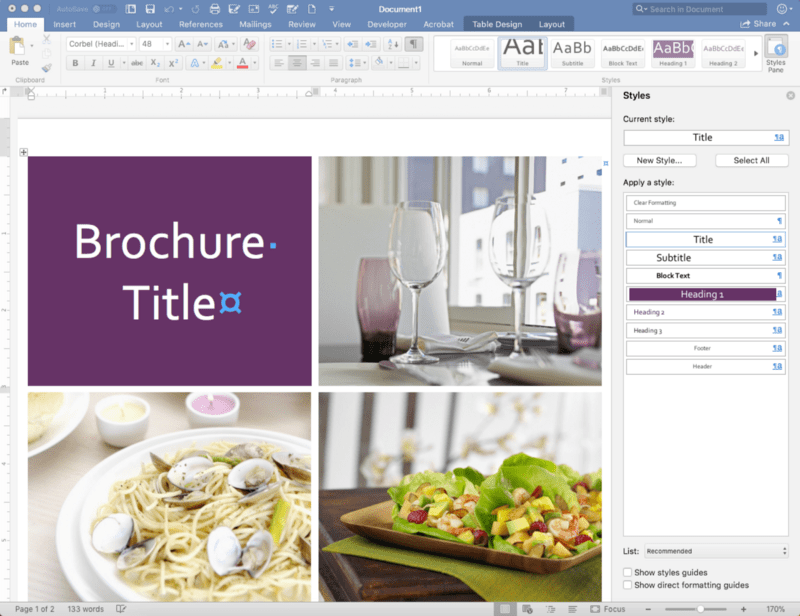Open the List Recommended dropdown
The width and height of the screenshot is (800, 616).
click(x=715, y=550)
